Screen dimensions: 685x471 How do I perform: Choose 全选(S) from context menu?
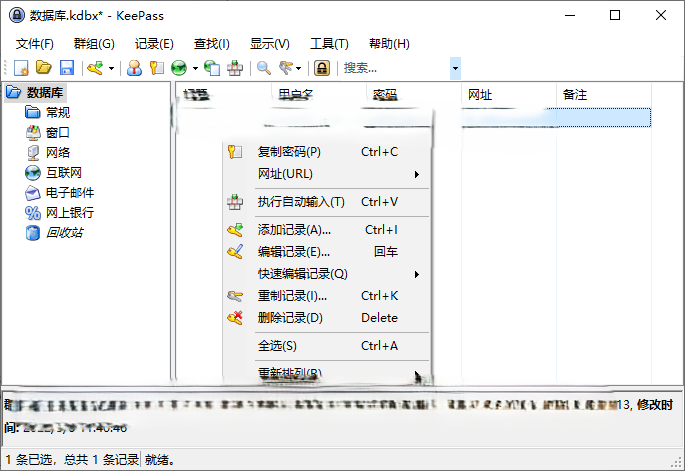tap(327, 346)
